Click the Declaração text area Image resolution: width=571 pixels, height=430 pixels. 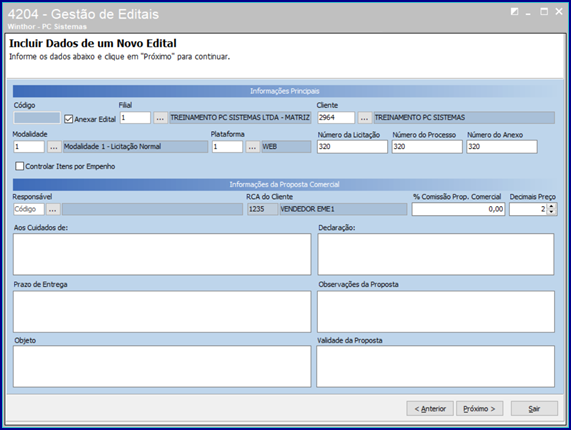pos(436,254)
